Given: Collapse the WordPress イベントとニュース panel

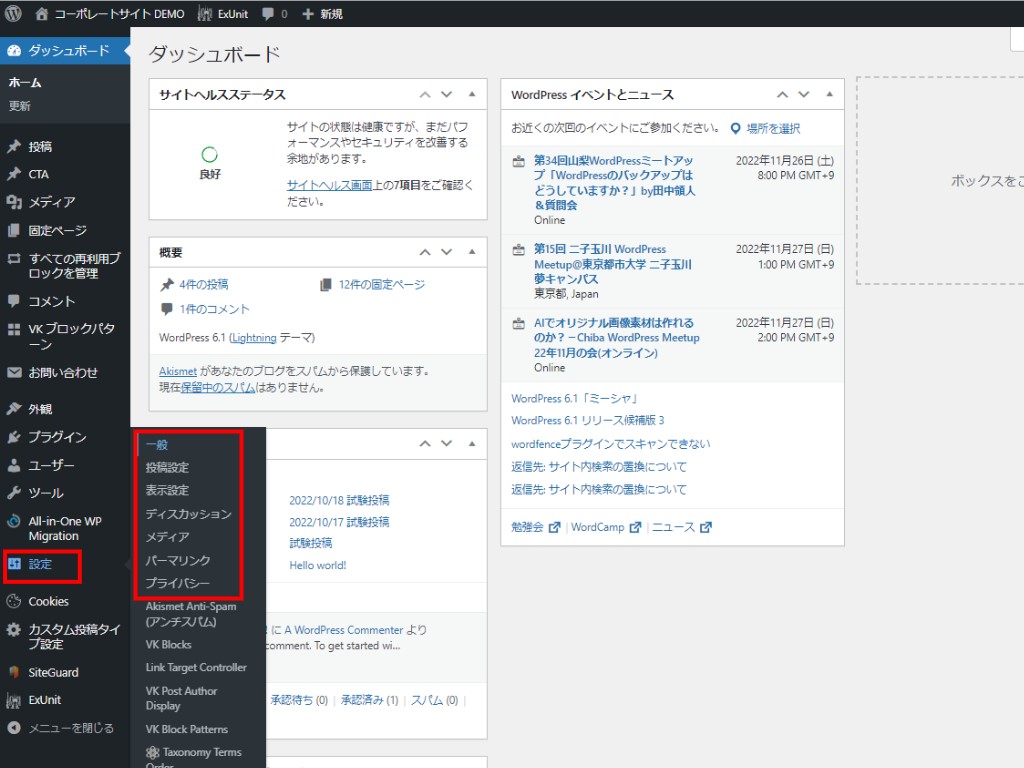Looking at the screenshot, I should click(829, 94).
